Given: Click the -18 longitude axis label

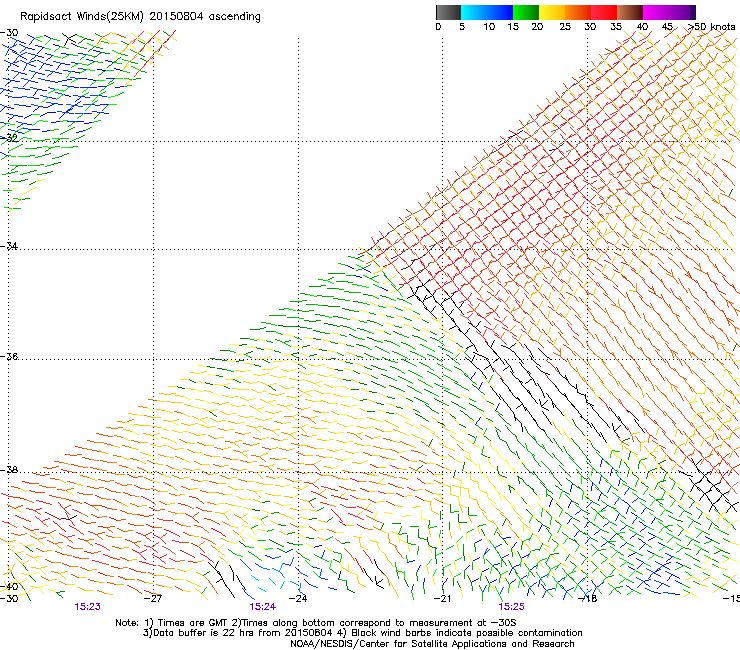Looking at the screenshot, I should 588,599.
